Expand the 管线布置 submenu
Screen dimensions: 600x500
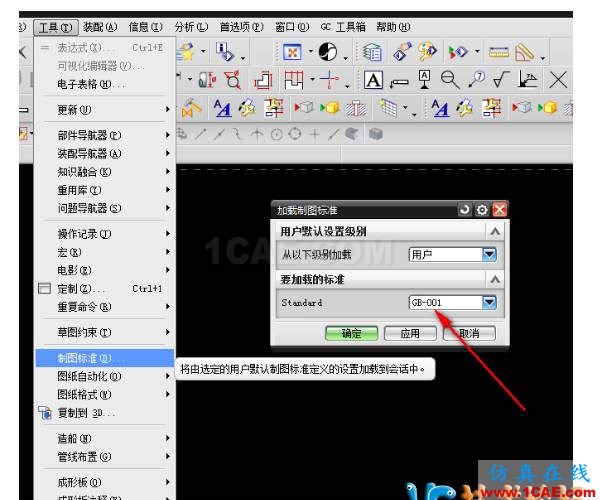coord(104,457)
